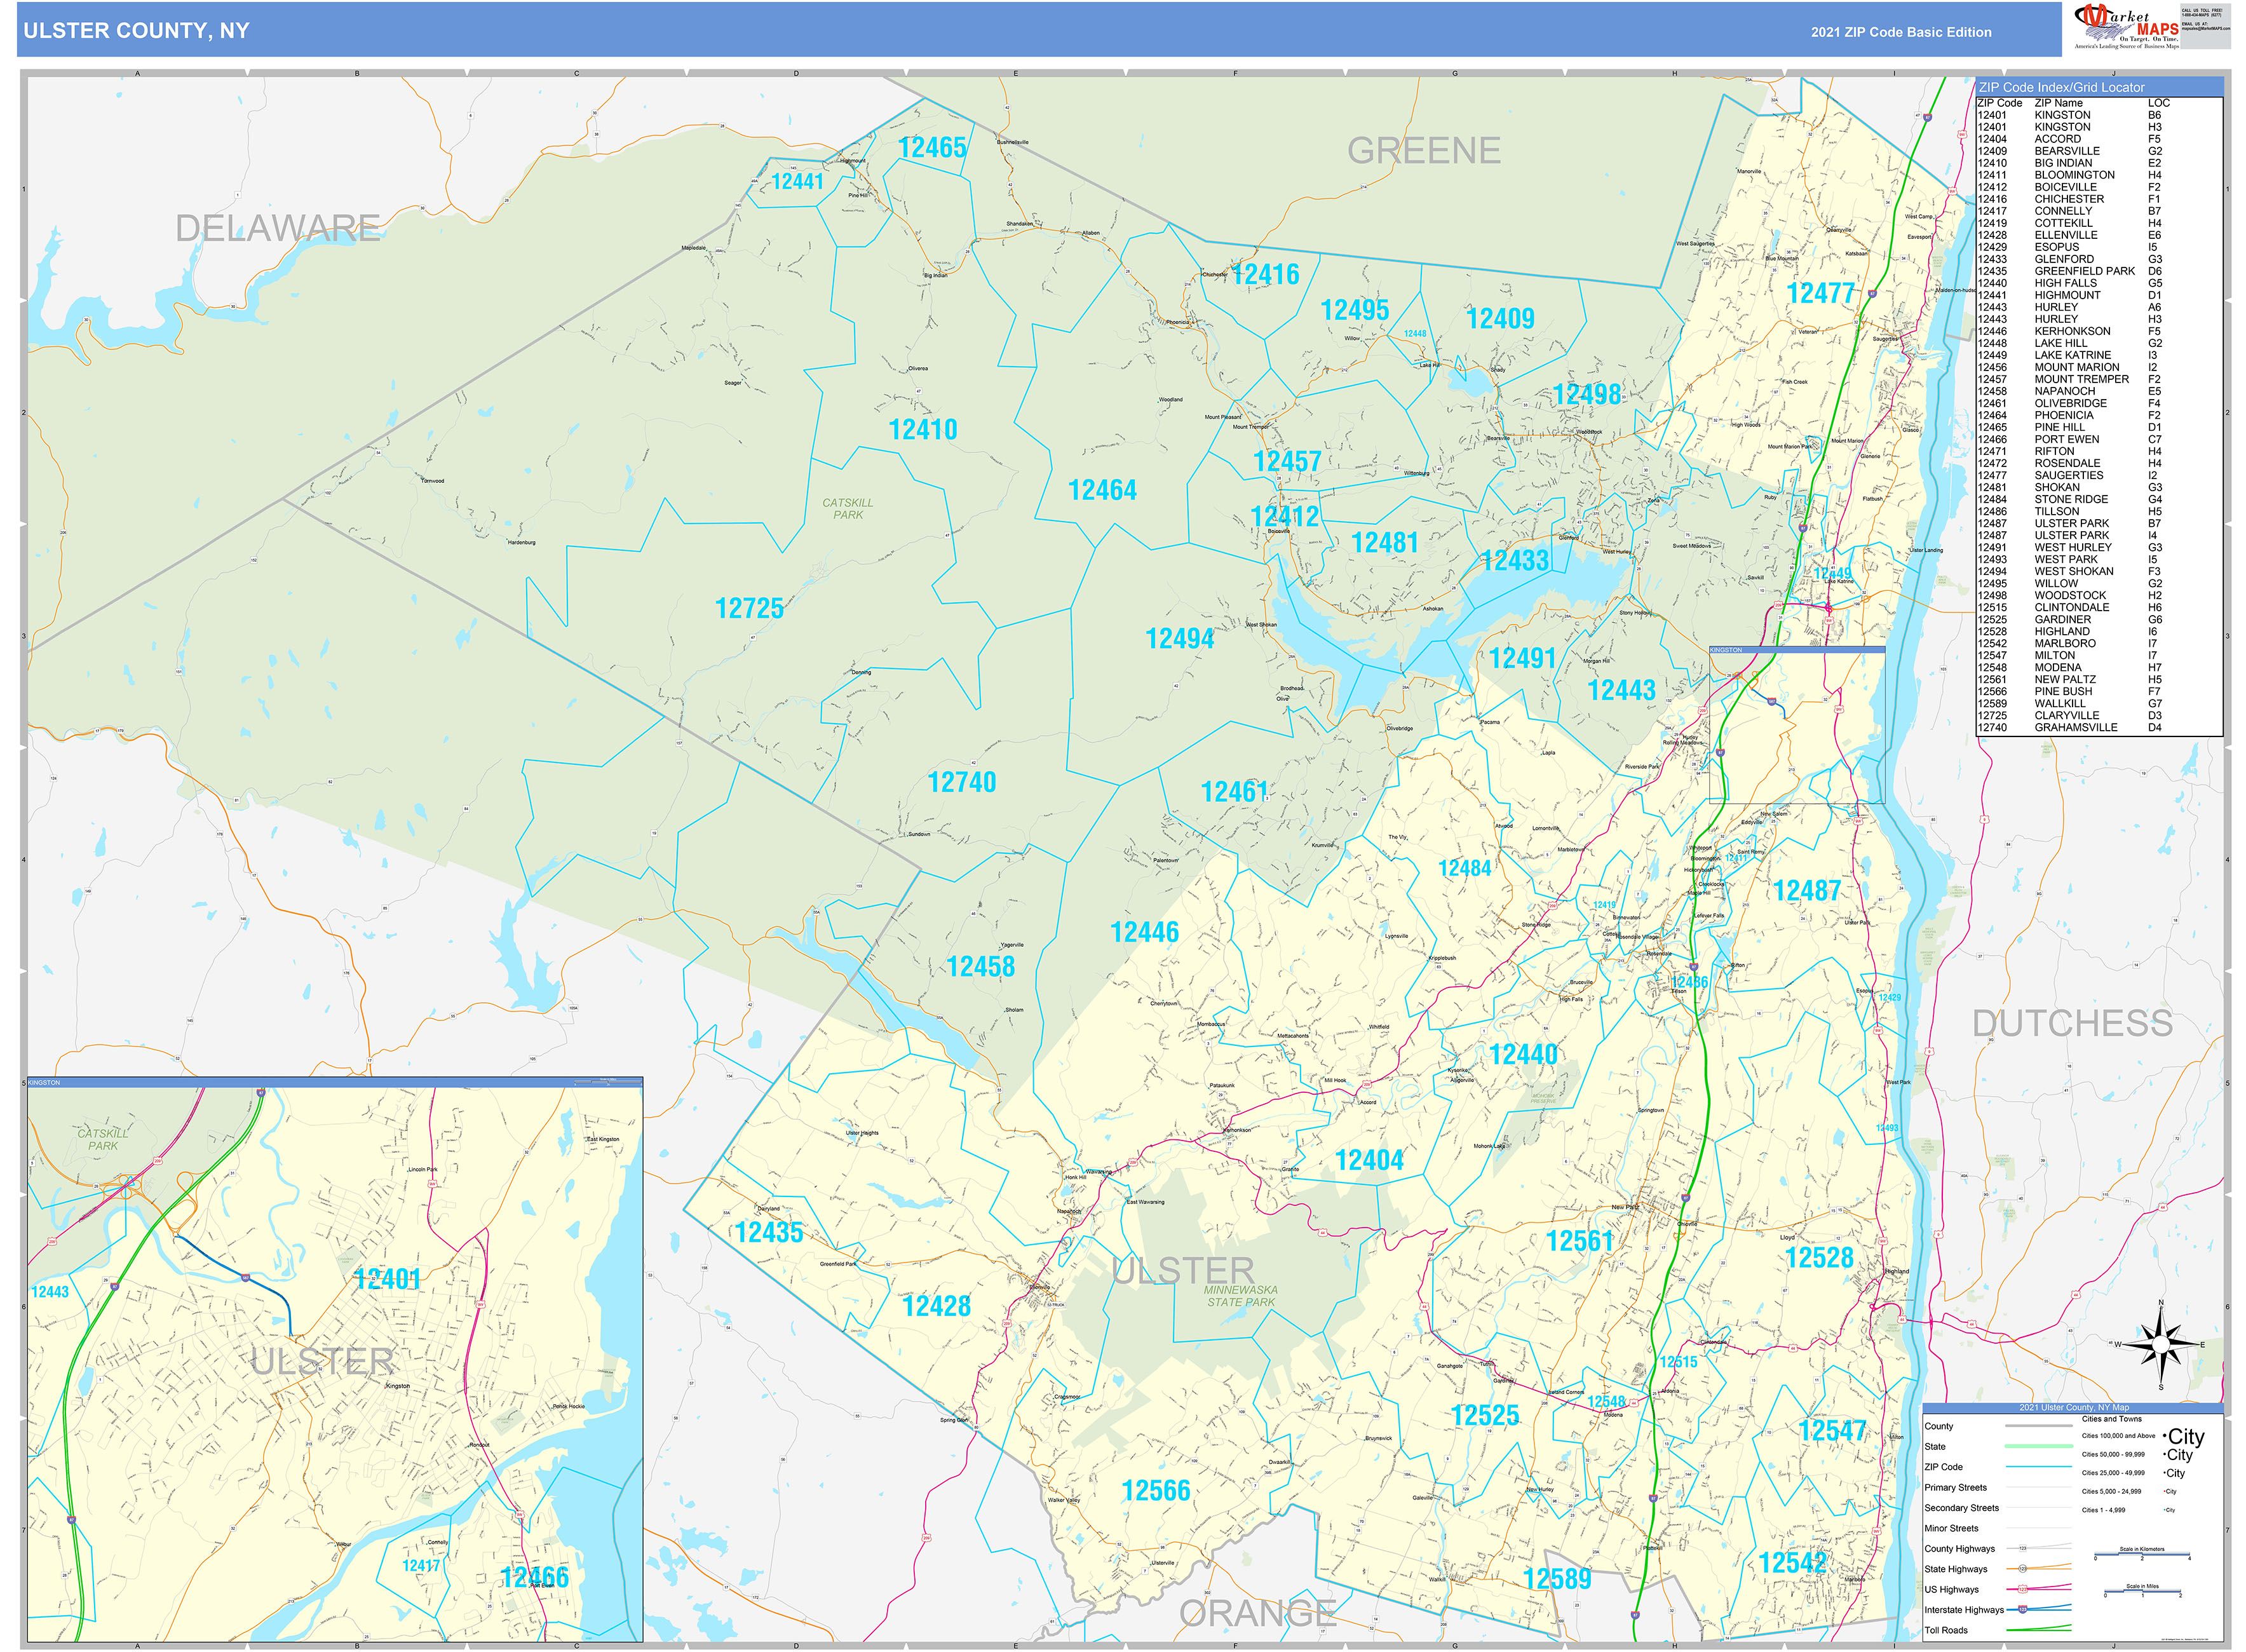This screenshot has width=2246, height=1652.
Task: Click the Scale in Miles bar
Action: click(2143, 1591)
